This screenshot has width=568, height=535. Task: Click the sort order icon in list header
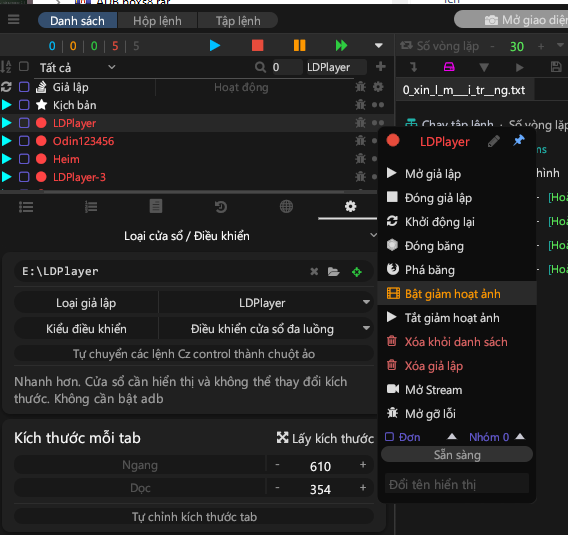point(6,67)
